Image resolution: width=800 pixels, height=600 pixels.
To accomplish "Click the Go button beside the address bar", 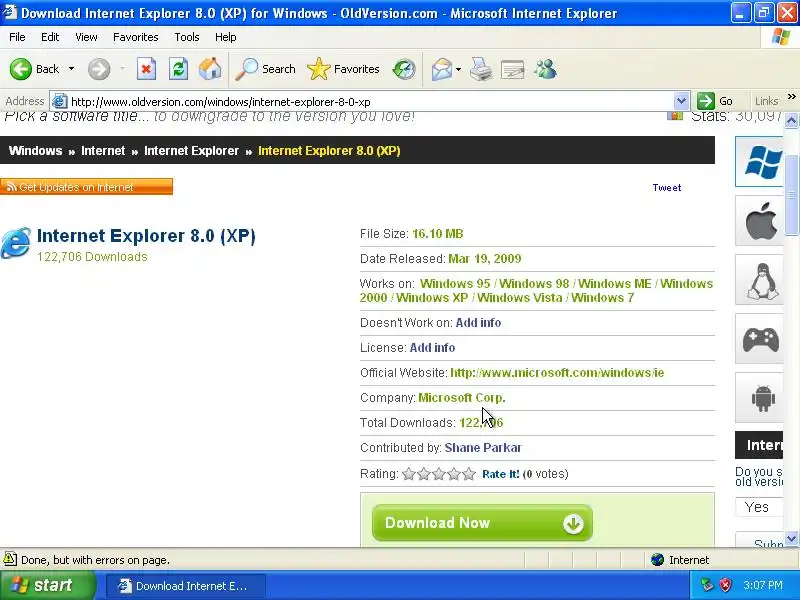I will pyautogui.click(x=715, y=101).
